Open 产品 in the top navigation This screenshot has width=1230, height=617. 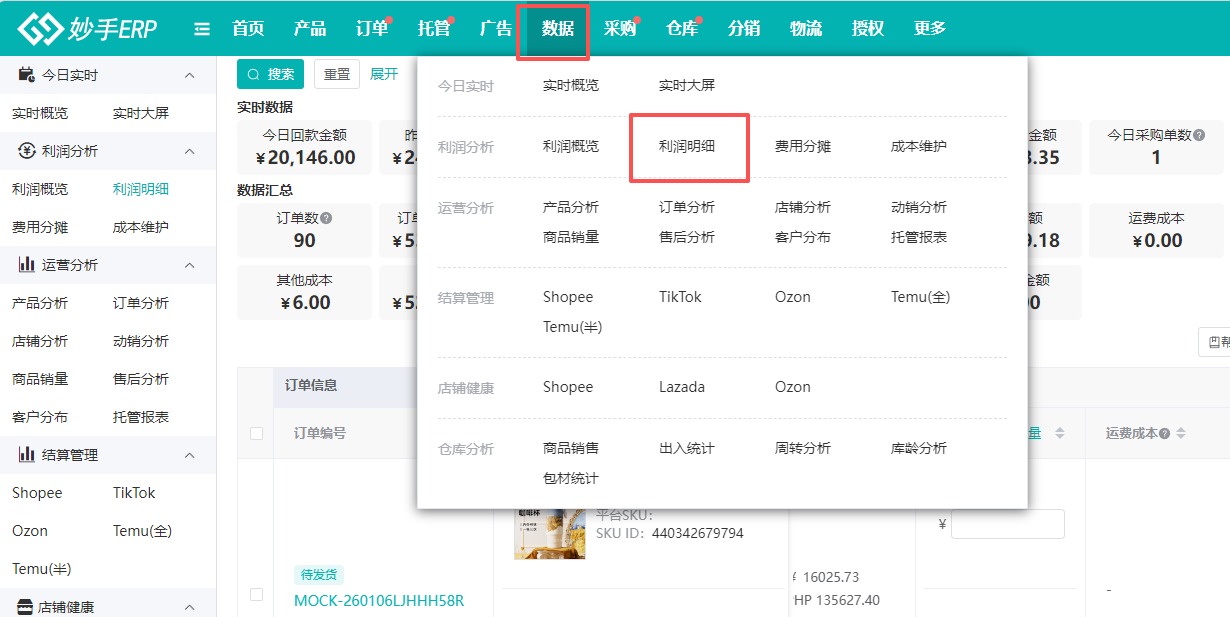pyautogui.click(x=310, y=29)
